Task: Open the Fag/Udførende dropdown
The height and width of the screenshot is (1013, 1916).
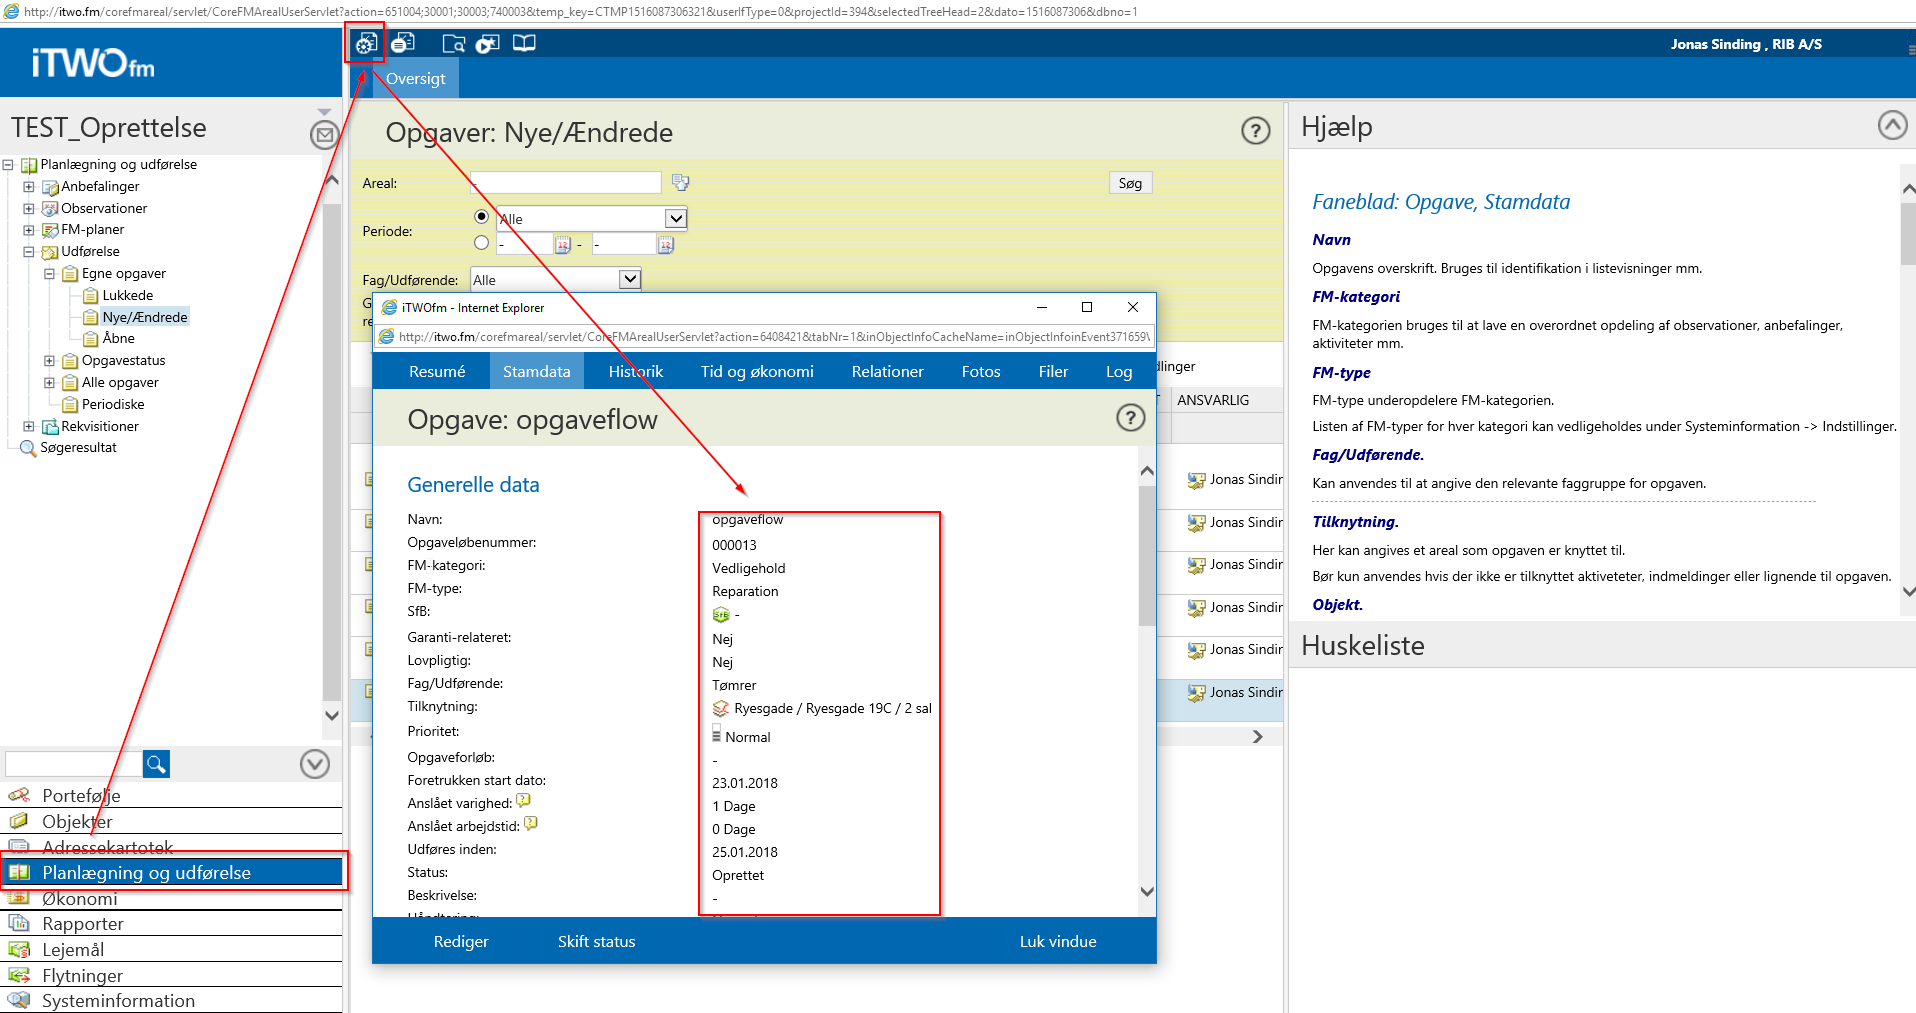Action: (629, 280)
